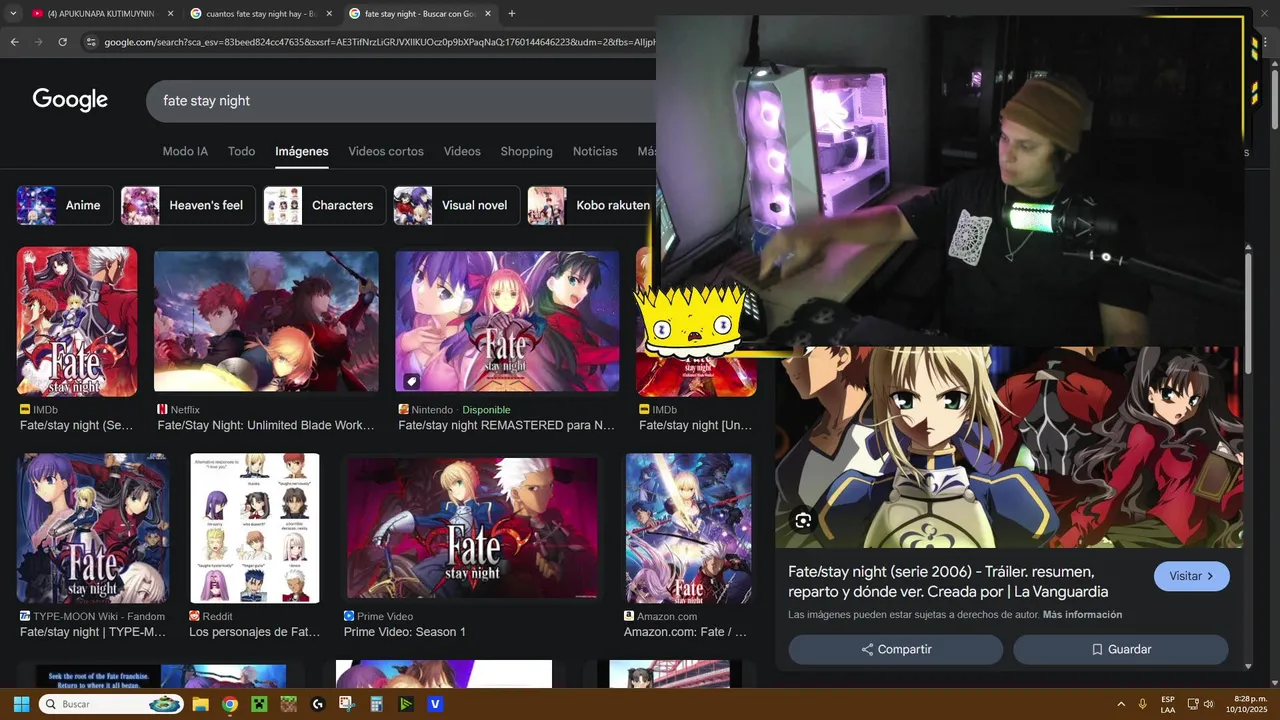The height and width of the screenshot is (720, 1280).
Task: Click the preview panel scrollbar down arrow
Action: pos(1248,666)
